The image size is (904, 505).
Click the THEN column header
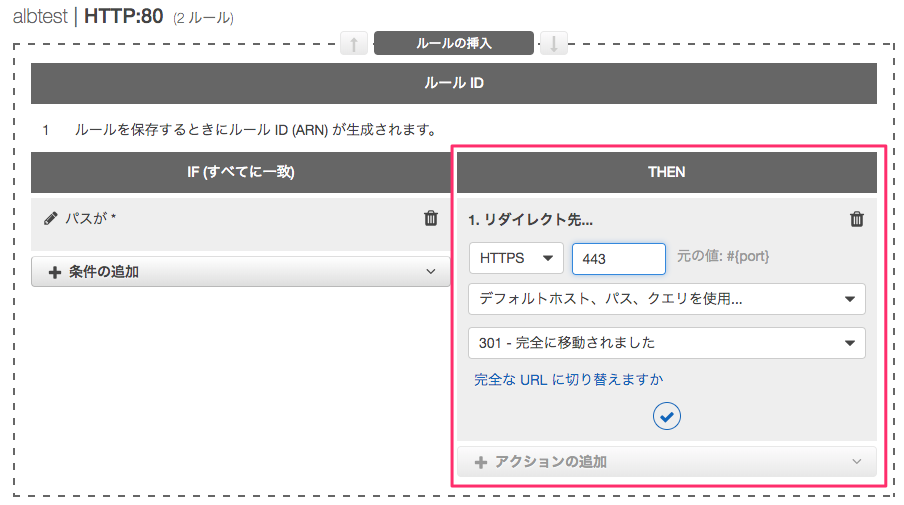[x=666, y=172]
